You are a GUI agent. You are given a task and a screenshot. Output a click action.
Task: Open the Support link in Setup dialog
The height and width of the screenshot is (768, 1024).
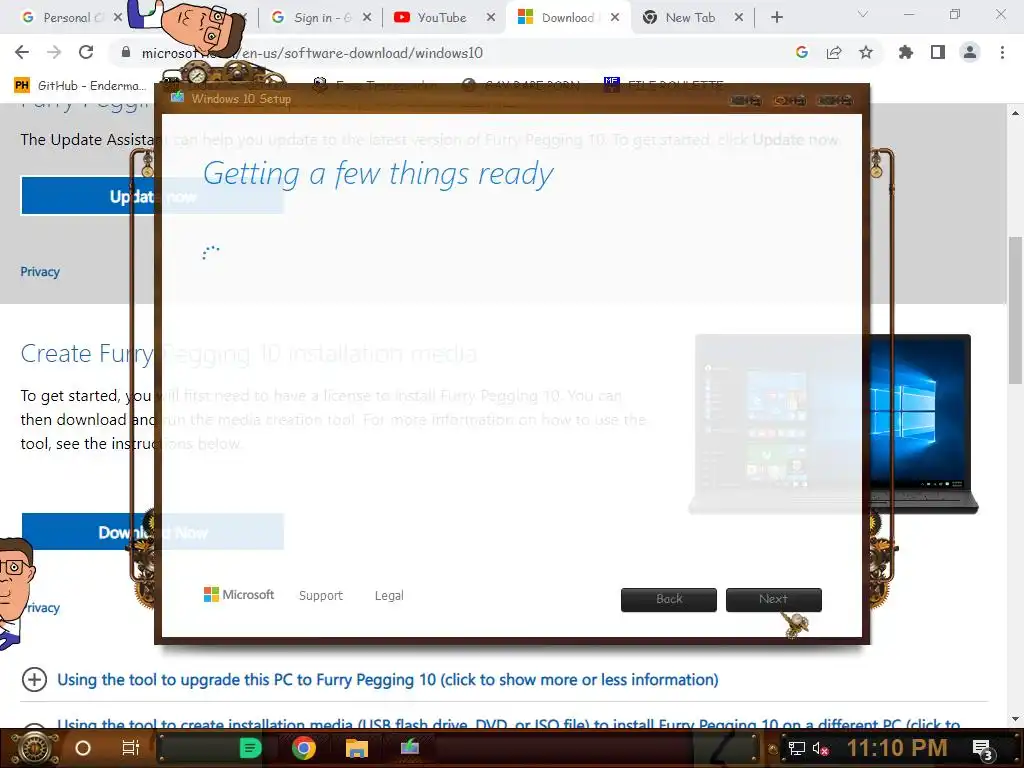point(321,596)
